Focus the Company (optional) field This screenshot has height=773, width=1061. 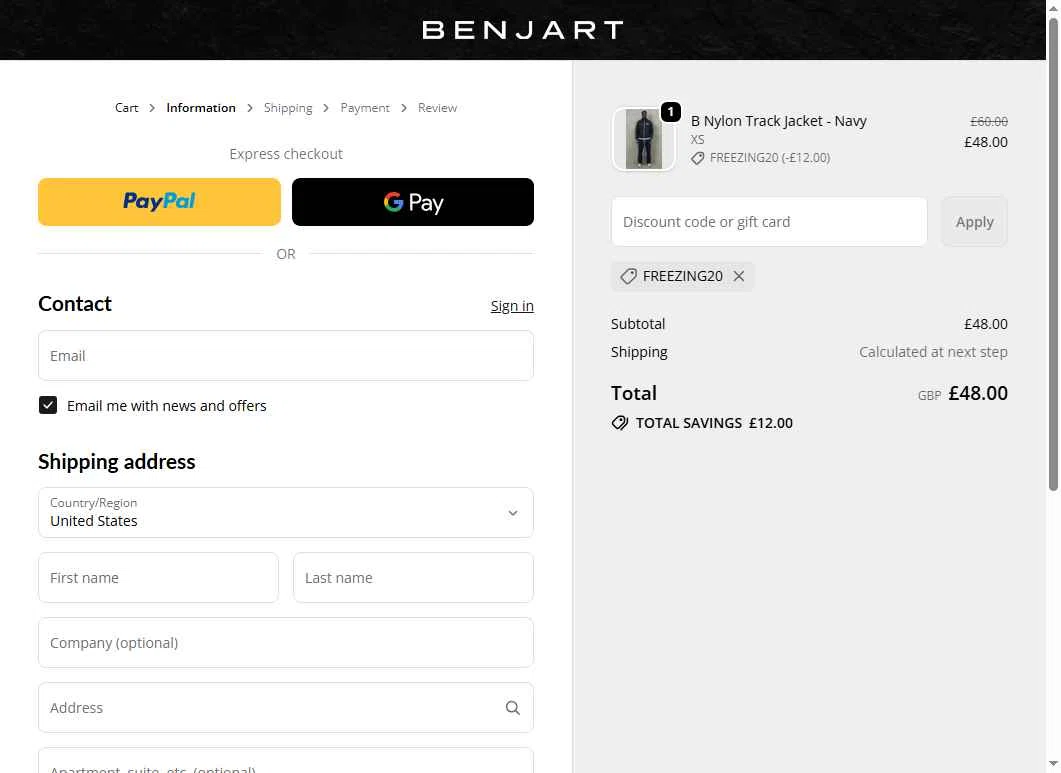click(286, 642)
